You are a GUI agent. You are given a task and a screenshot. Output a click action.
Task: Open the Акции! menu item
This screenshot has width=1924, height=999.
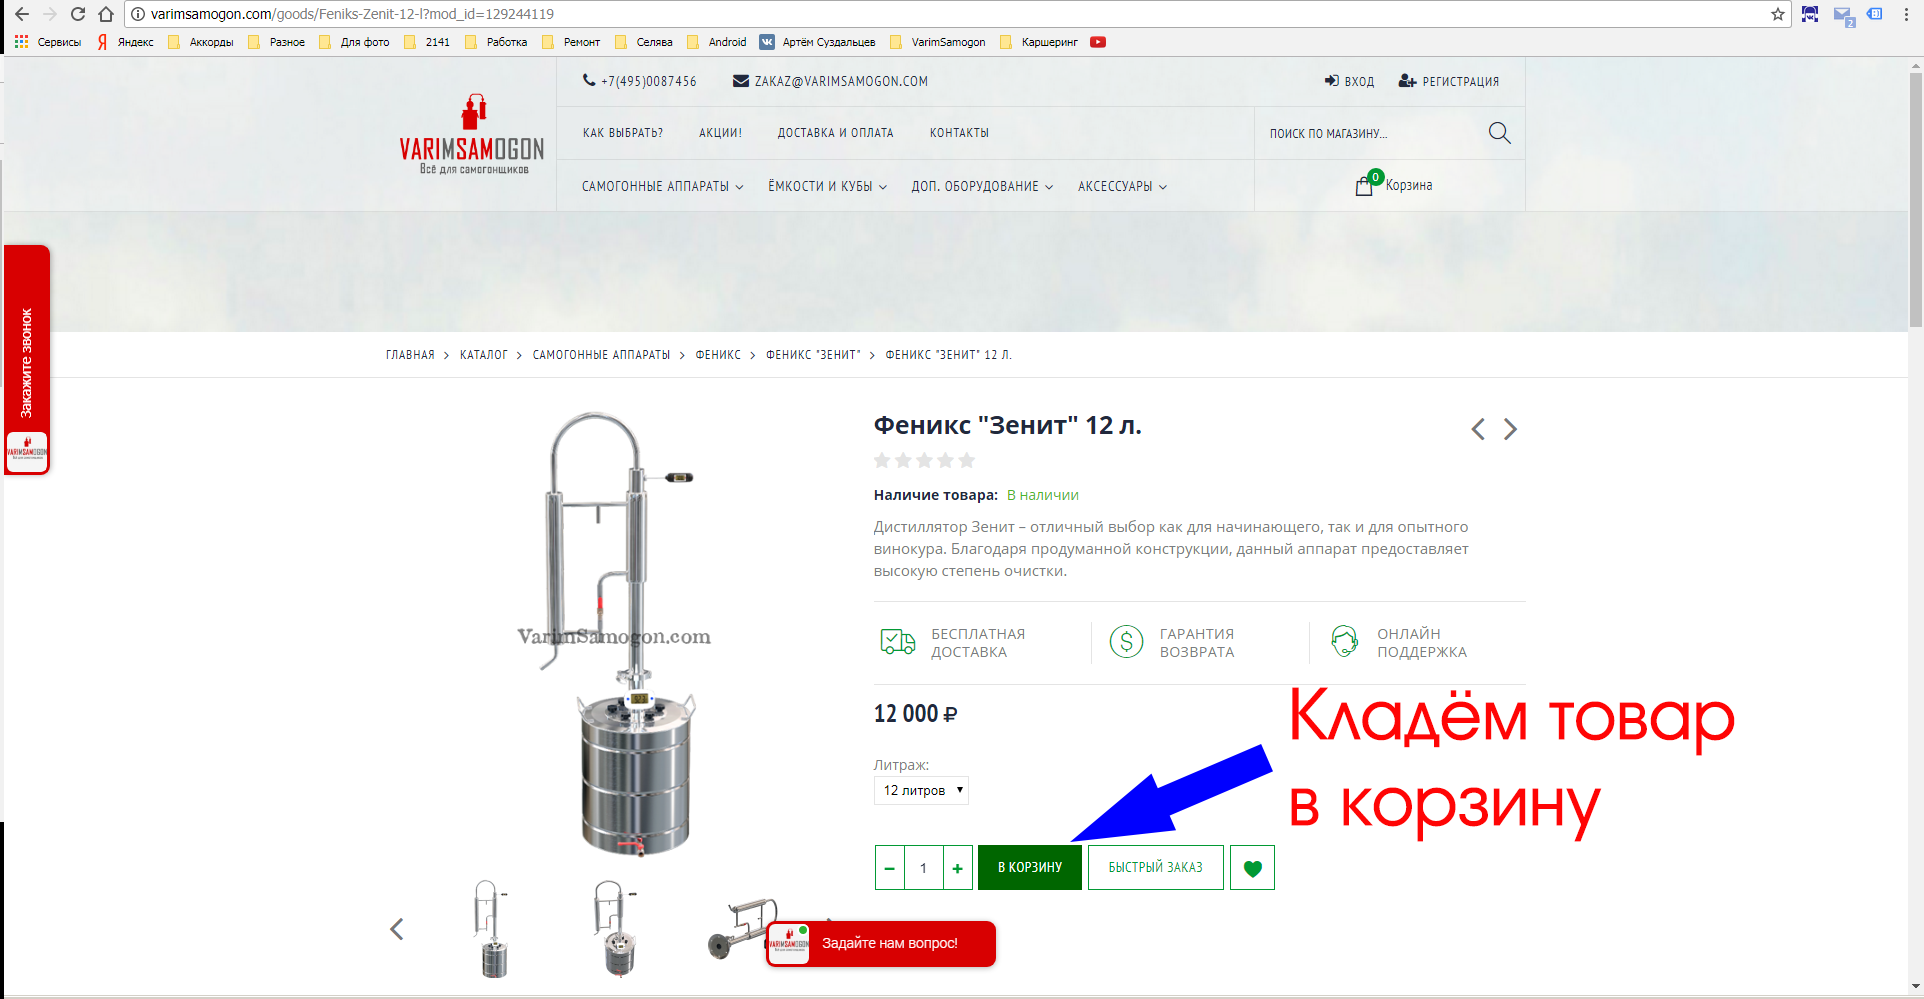click(x=720, y=133)
